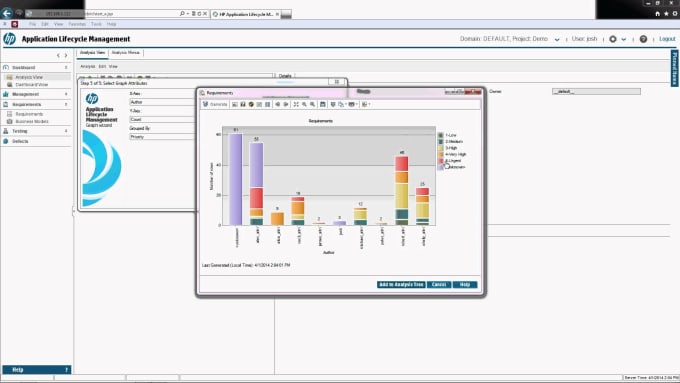This screenshot has width=680, height=383.
Task: Click the browser settings gear icon
Action: [675, 14]
